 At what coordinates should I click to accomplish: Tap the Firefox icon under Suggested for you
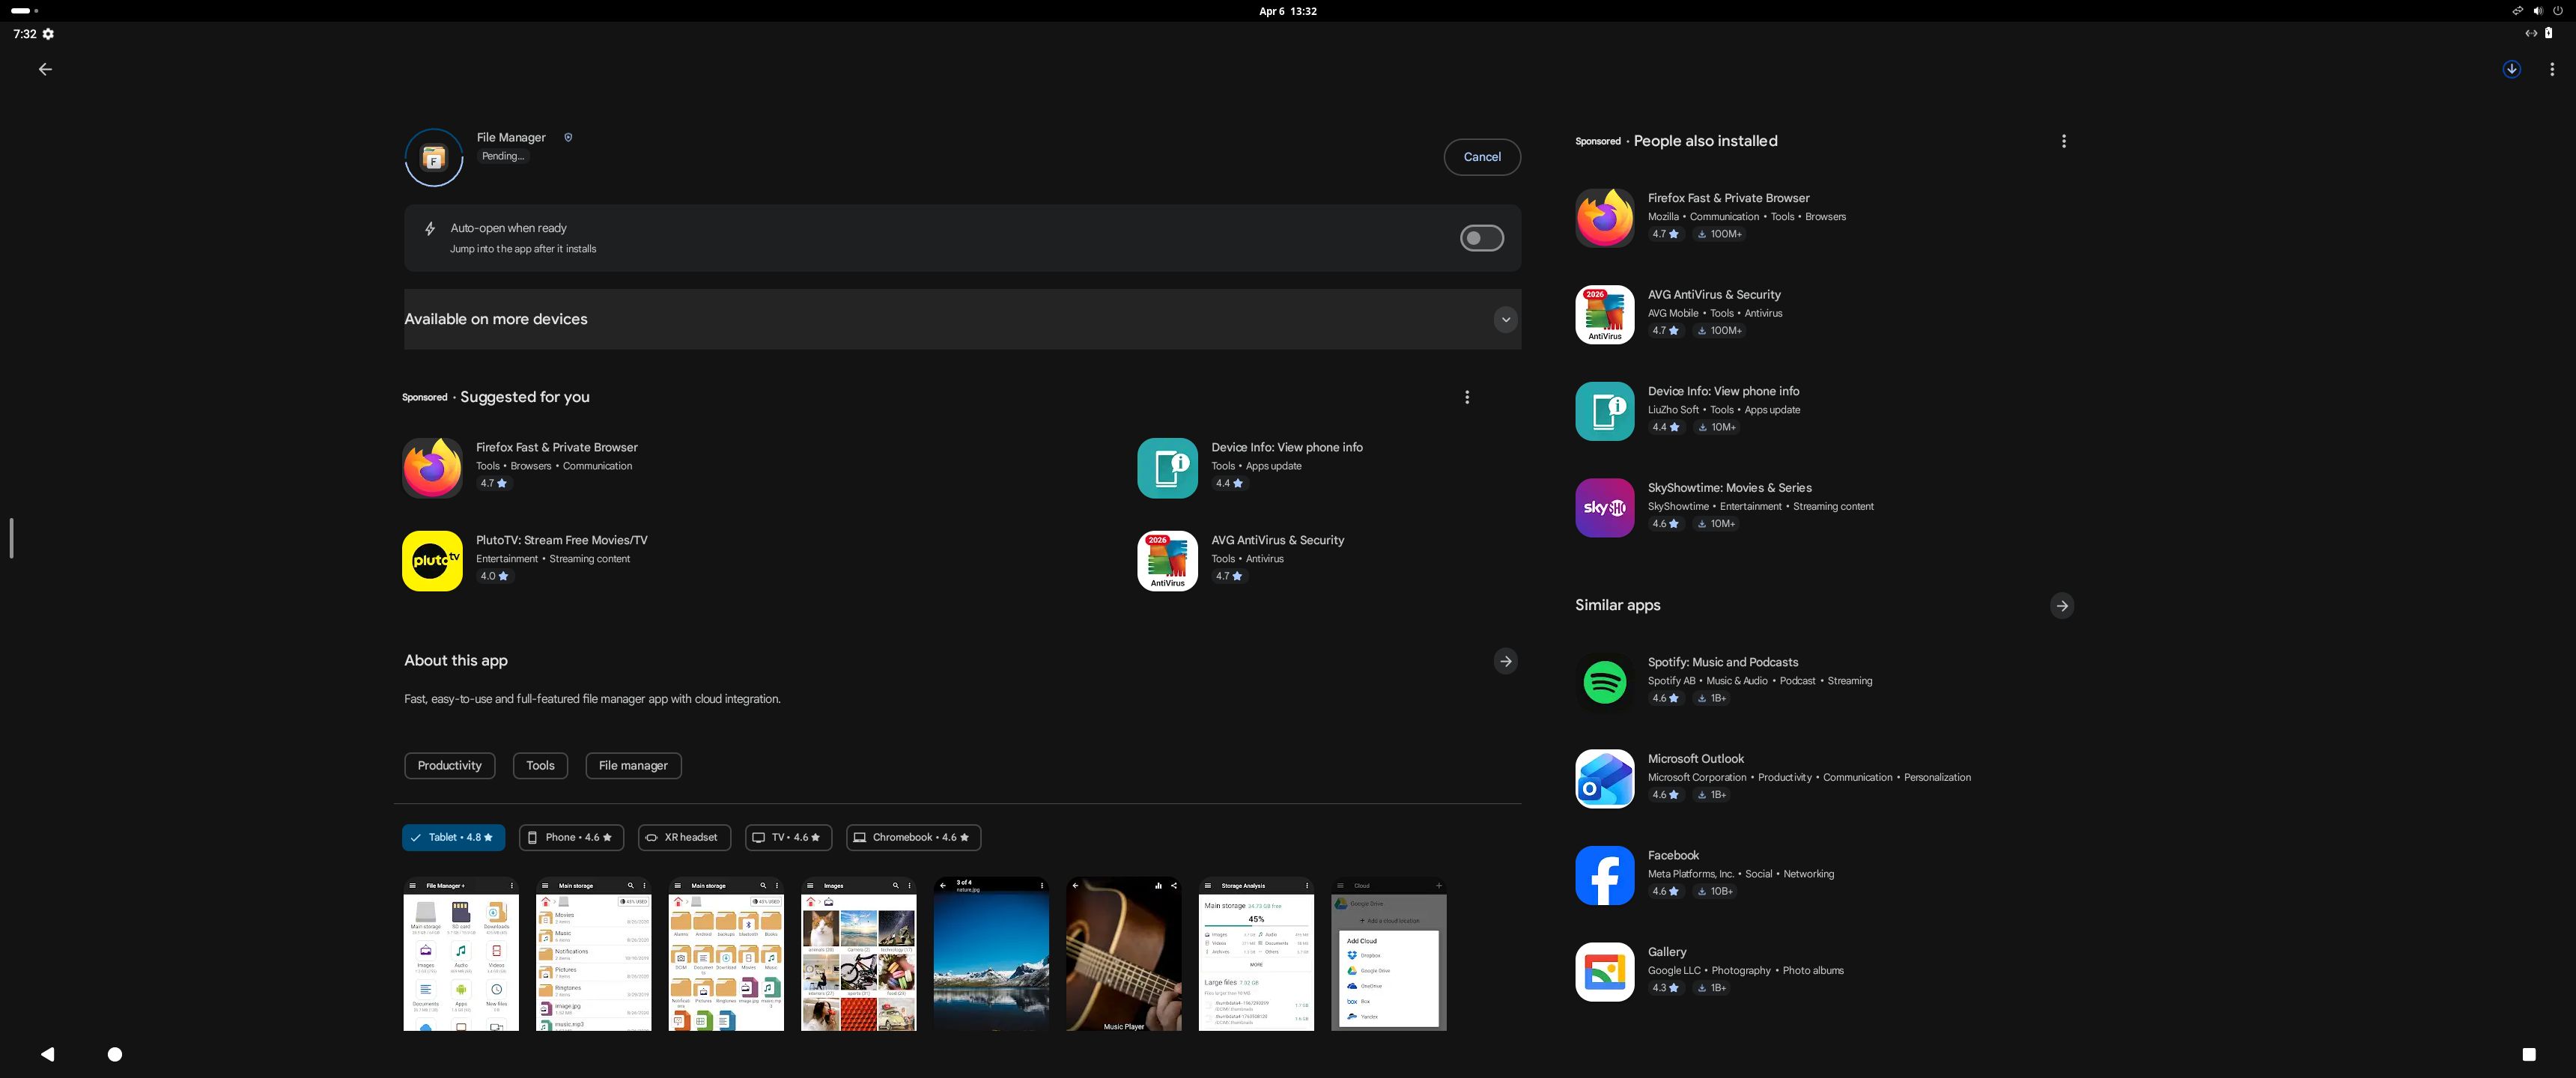click(x=432, y=467)
